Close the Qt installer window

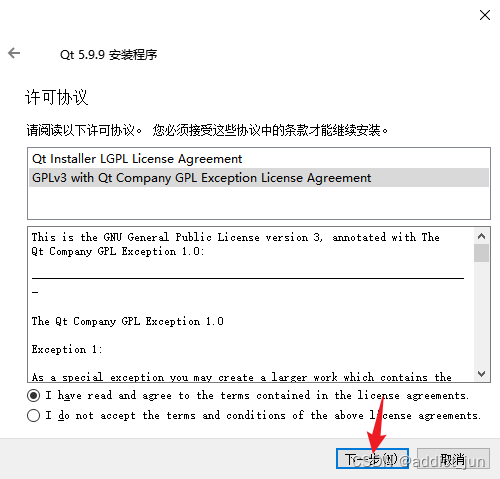484,15
